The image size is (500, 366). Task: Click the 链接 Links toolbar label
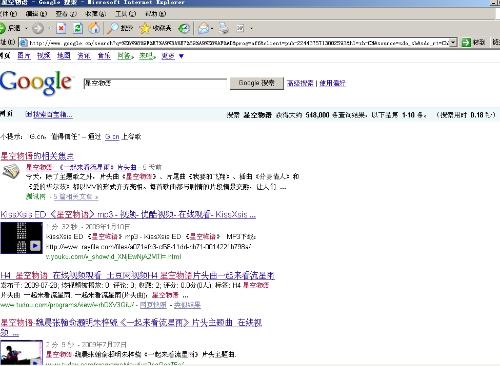[496, 42]
